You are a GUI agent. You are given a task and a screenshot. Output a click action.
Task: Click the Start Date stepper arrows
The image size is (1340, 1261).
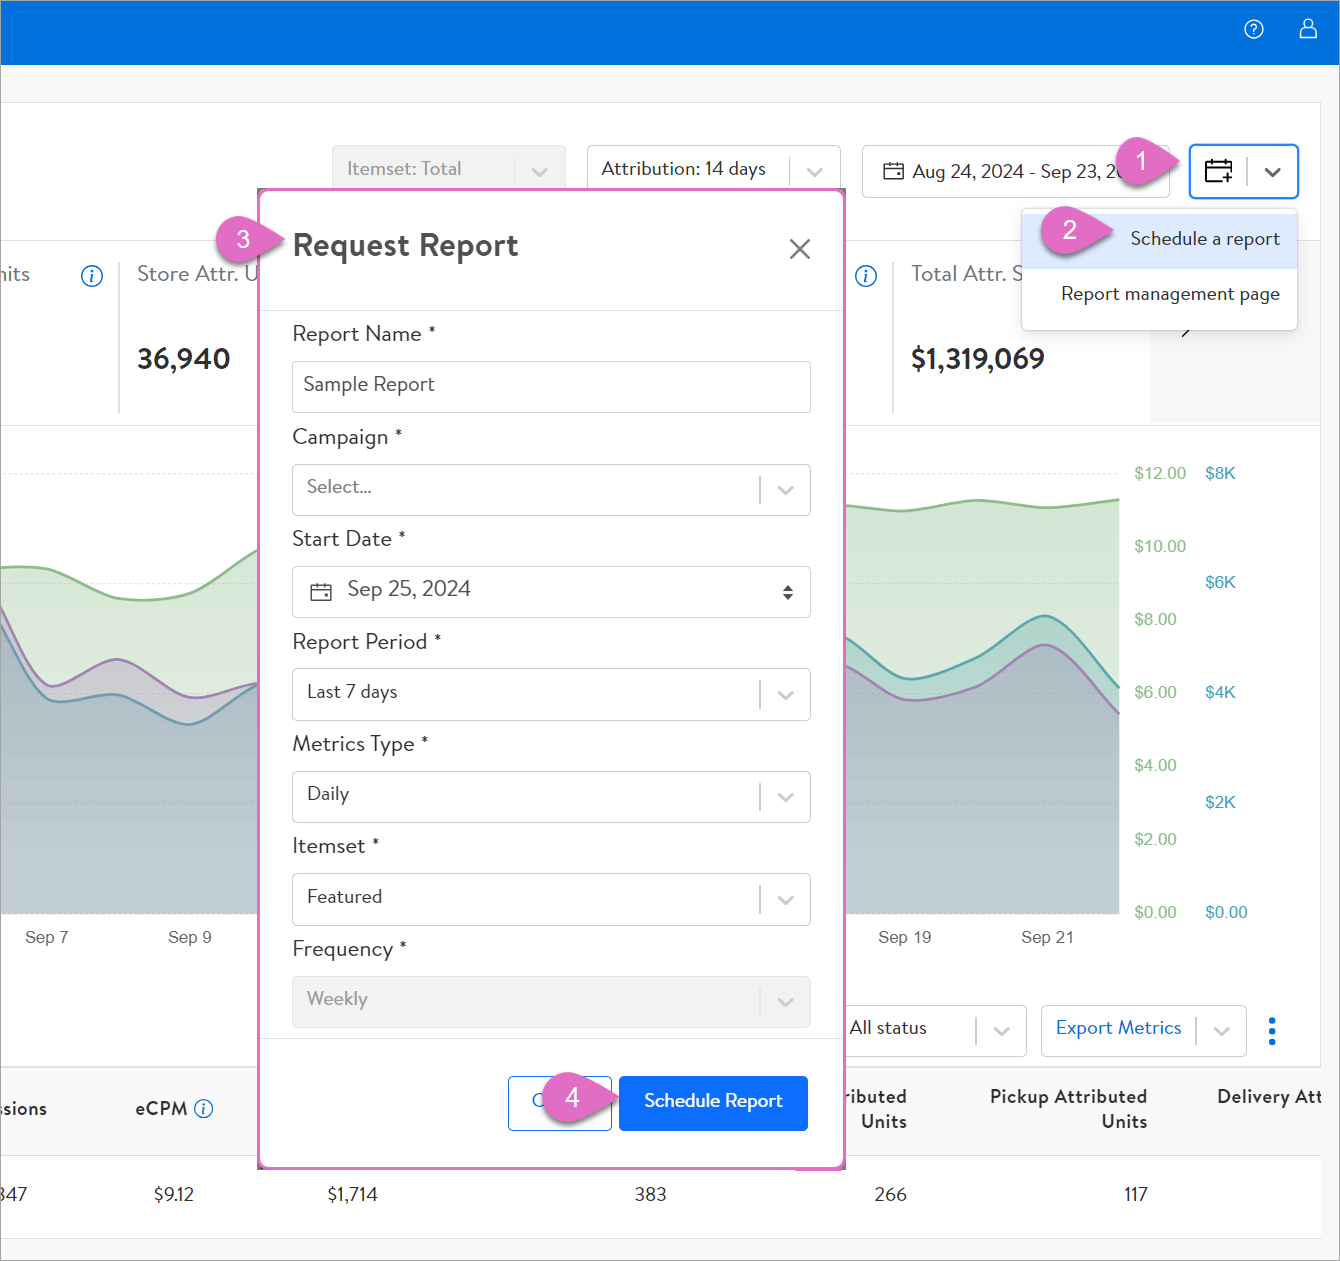pyautogui.click(x=788, y=592)
